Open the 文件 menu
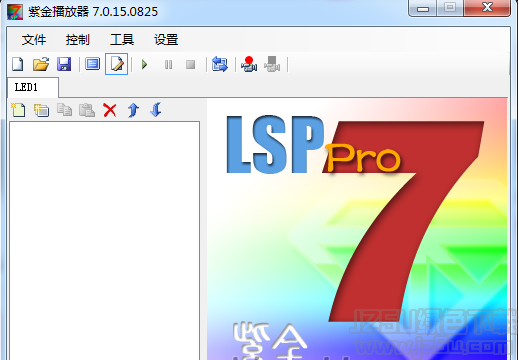519x360 pixels. tap(34, 40)
